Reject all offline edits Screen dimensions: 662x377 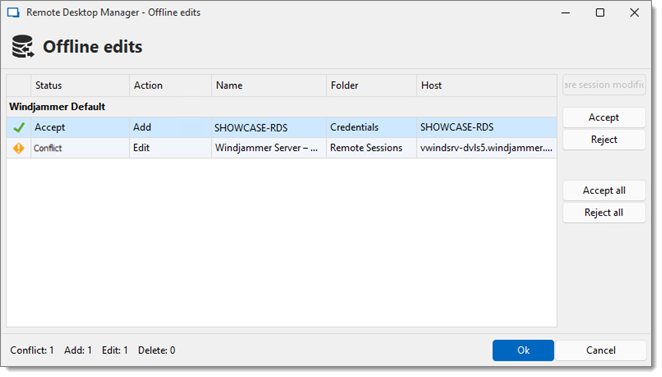(x=604, y=212)
